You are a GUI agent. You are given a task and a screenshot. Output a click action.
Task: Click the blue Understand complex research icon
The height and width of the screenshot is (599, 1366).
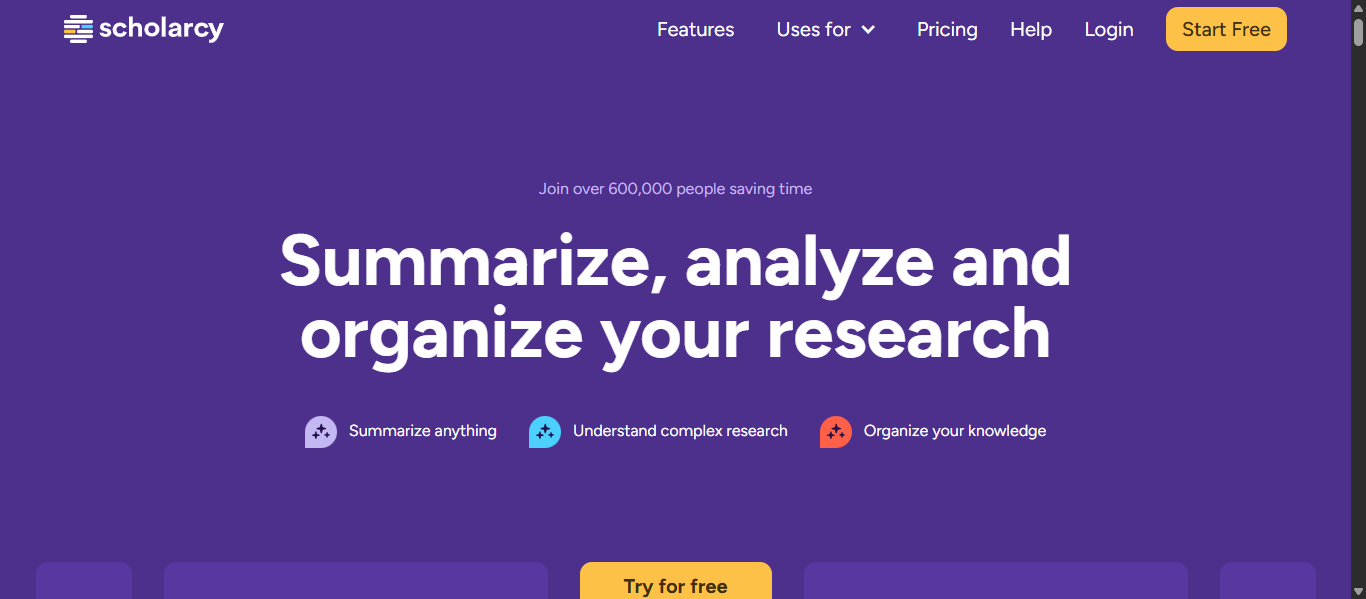[x=544, y=432]
